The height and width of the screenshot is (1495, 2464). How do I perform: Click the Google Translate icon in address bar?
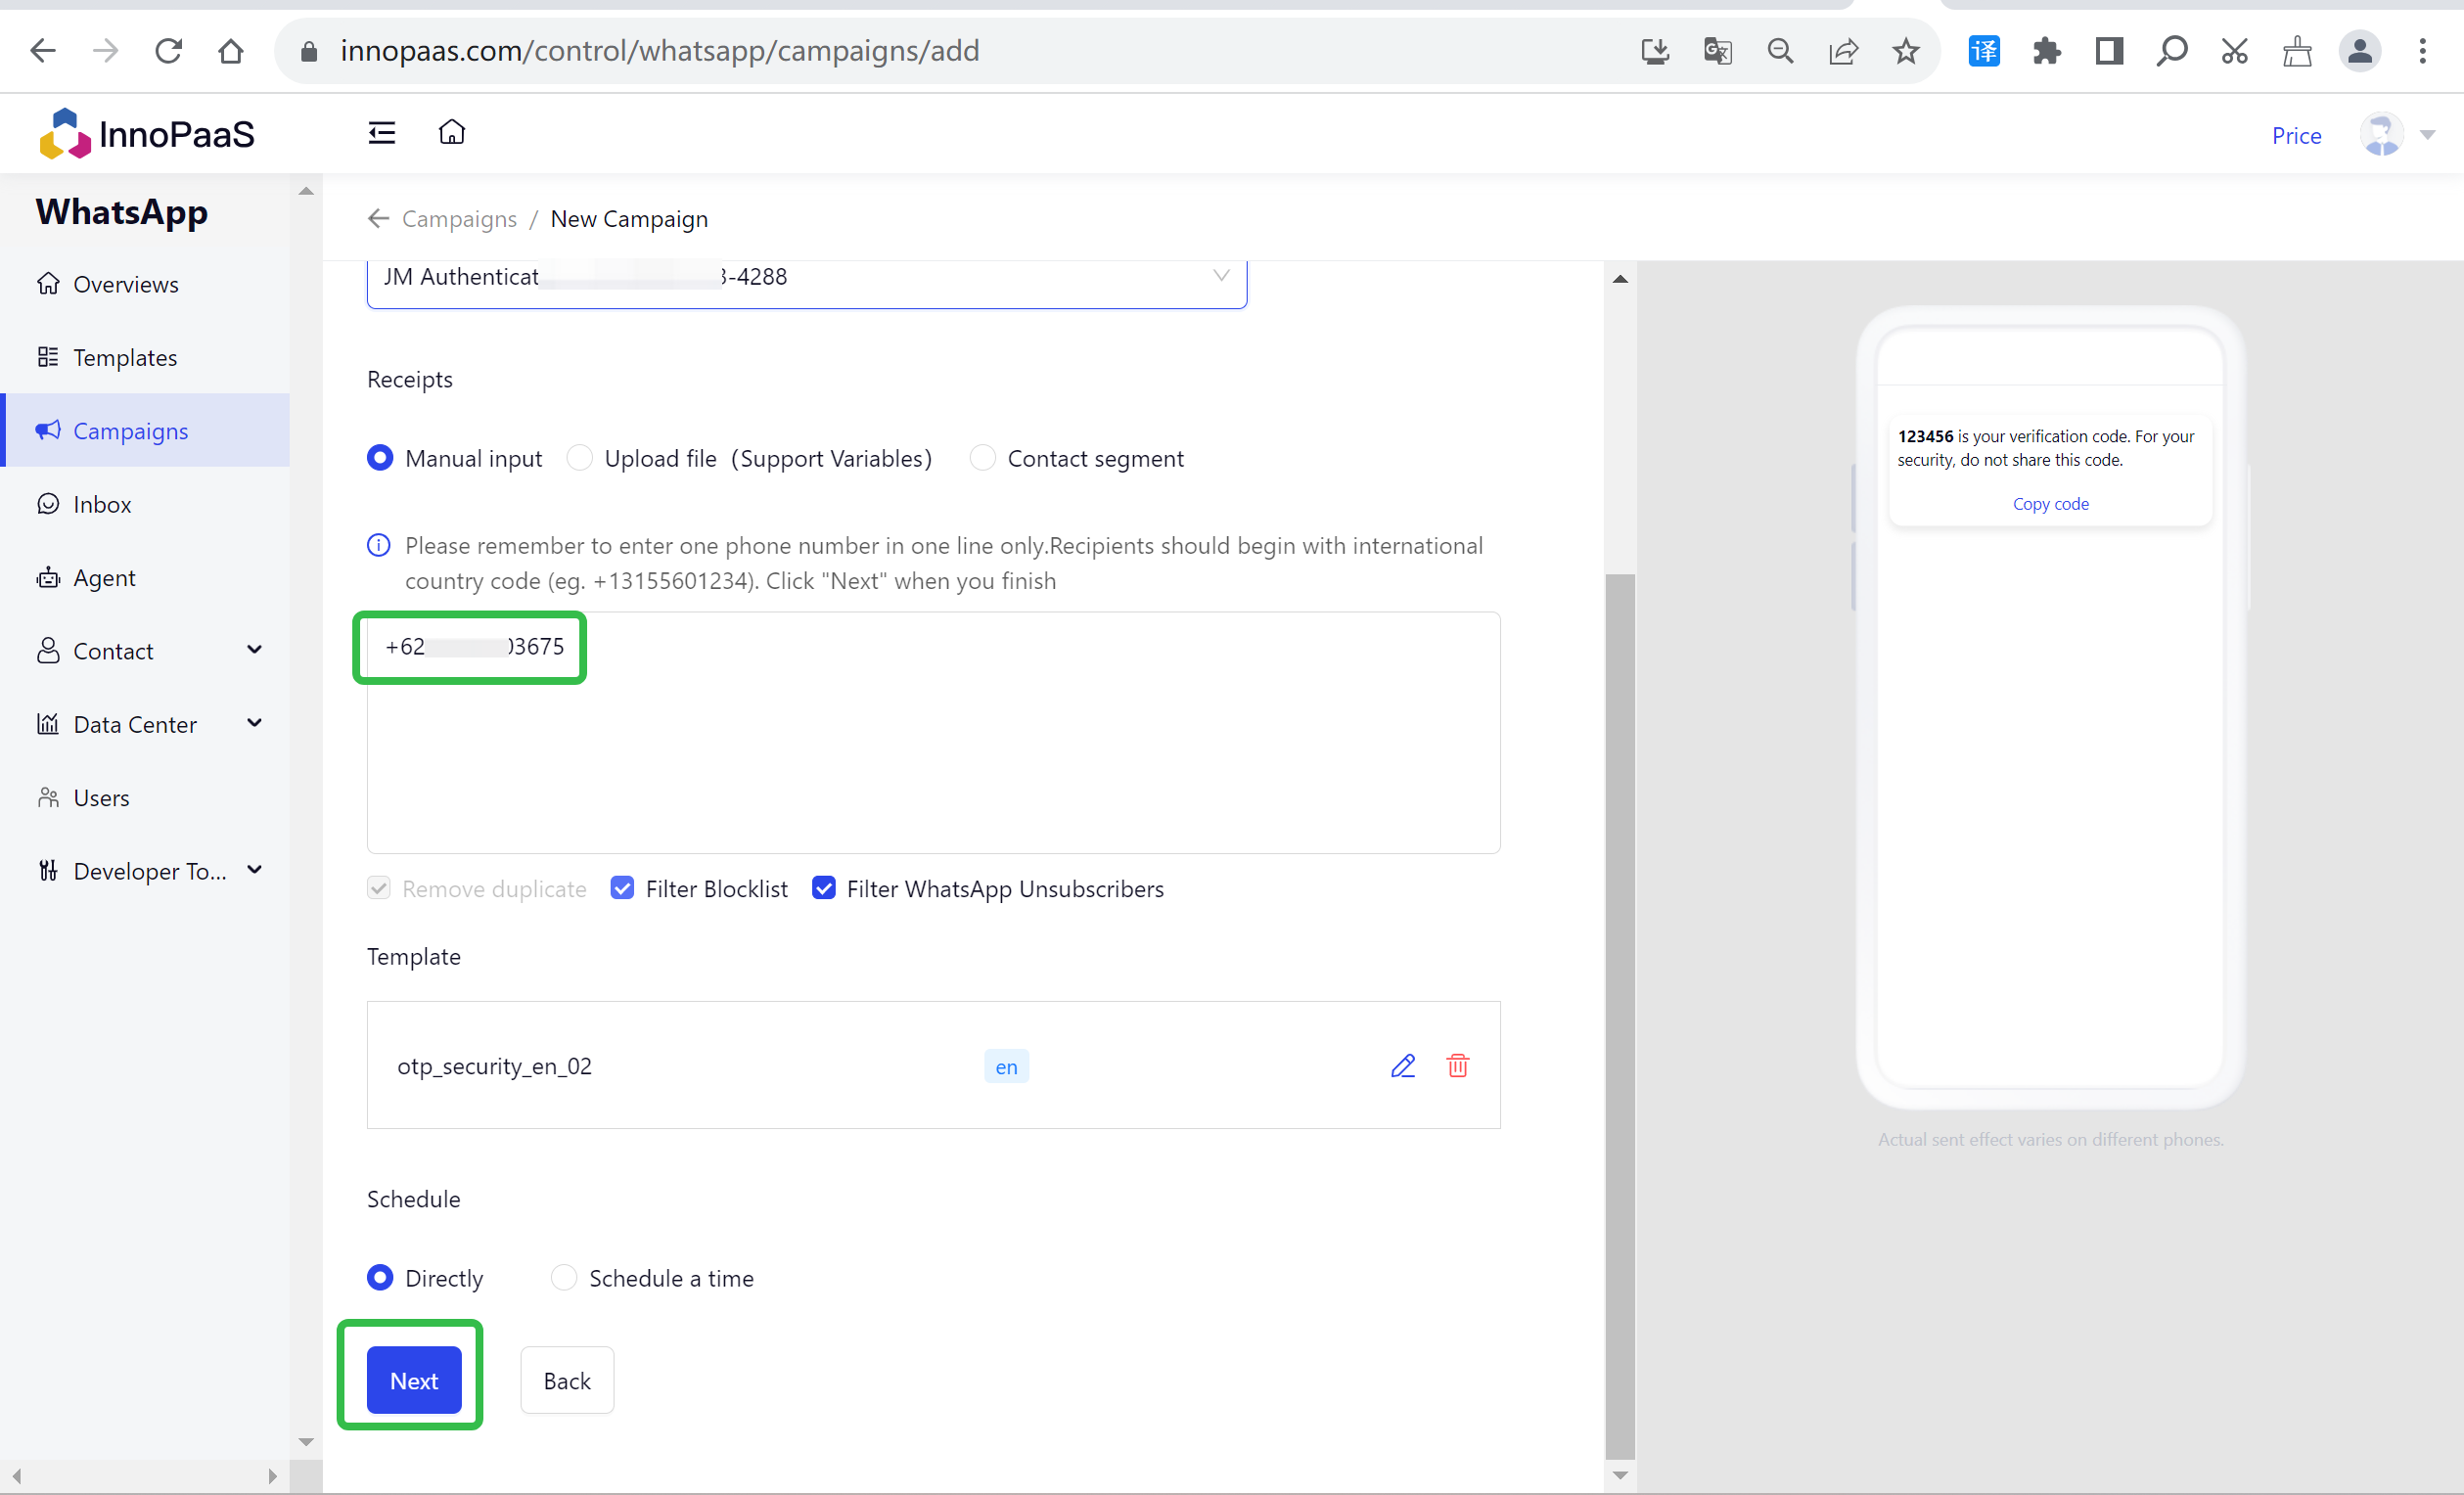click(1717, 51)
